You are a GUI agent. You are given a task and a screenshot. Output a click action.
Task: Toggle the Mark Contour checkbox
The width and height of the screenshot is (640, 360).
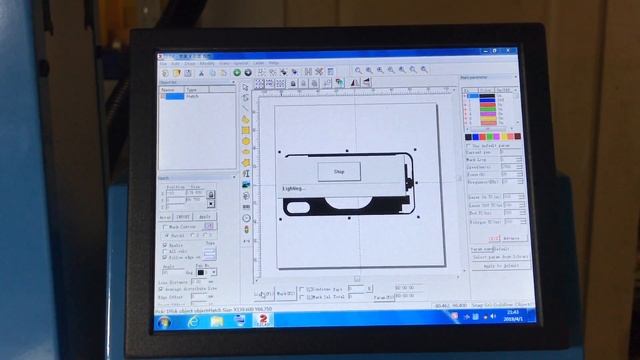165,227
